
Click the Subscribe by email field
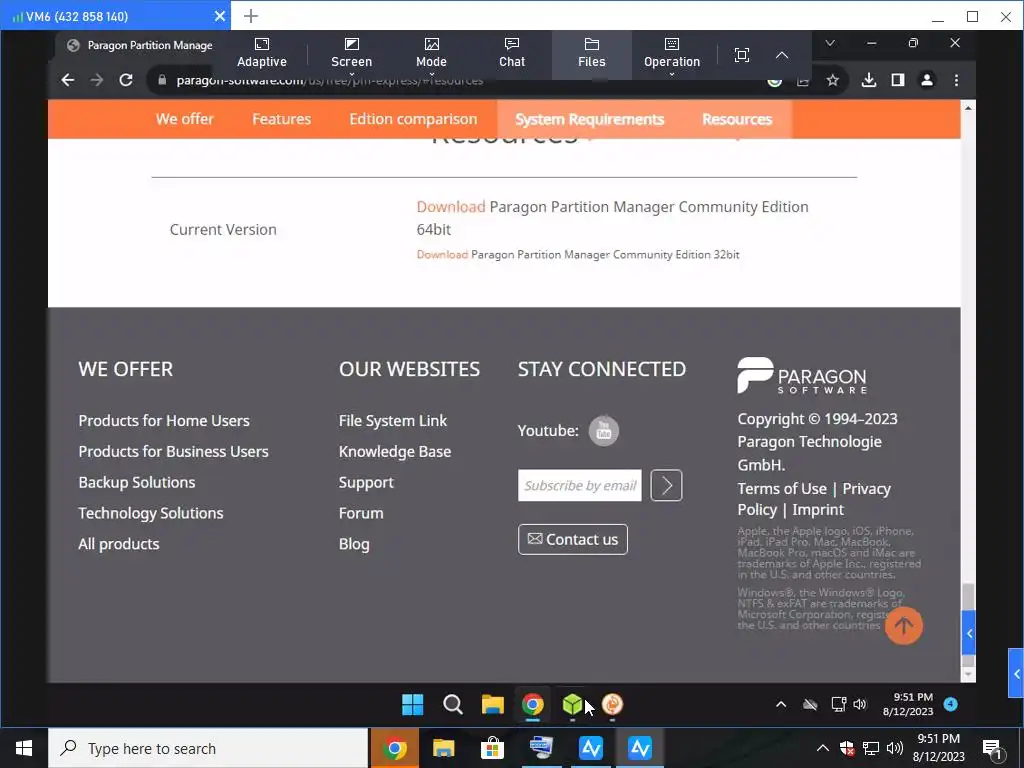pos(579,485)
